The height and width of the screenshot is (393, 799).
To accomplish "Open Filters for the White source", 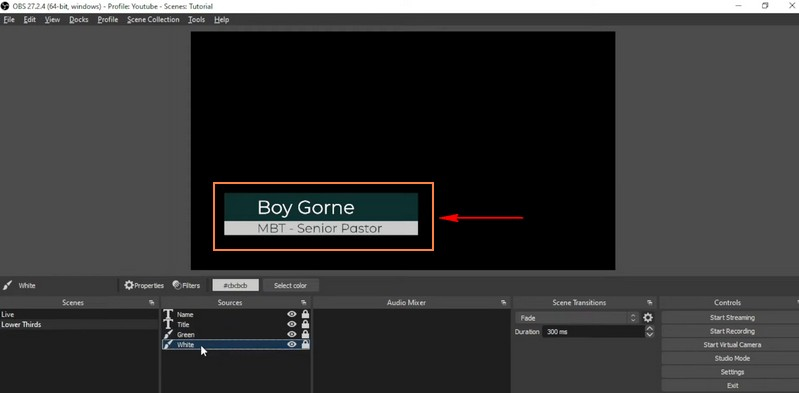I will click(x=186, y=285).
